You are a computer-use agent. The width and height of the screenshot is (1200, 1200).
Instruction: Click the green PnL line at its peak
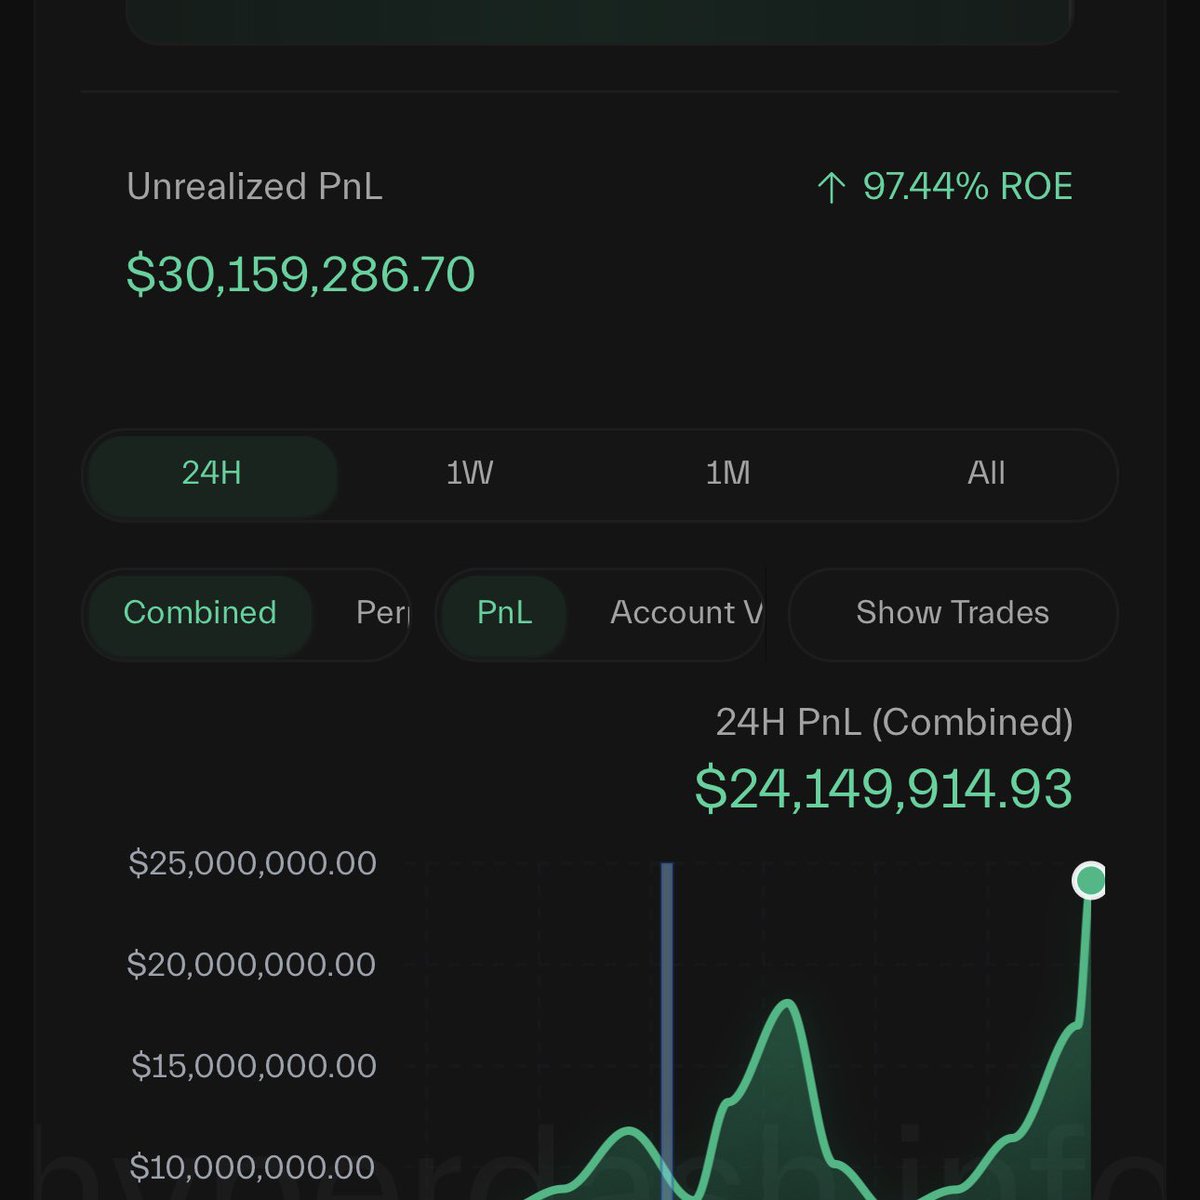(x=787, y=1005)
